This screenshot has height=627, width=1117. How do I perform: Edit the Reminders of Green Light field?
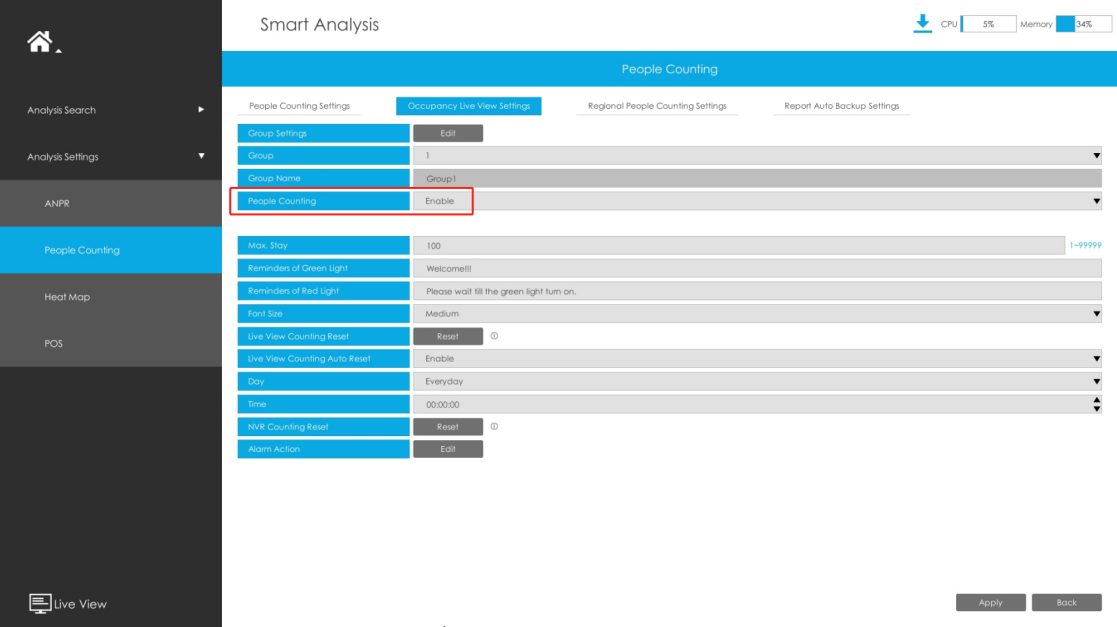tap(757, 269)
